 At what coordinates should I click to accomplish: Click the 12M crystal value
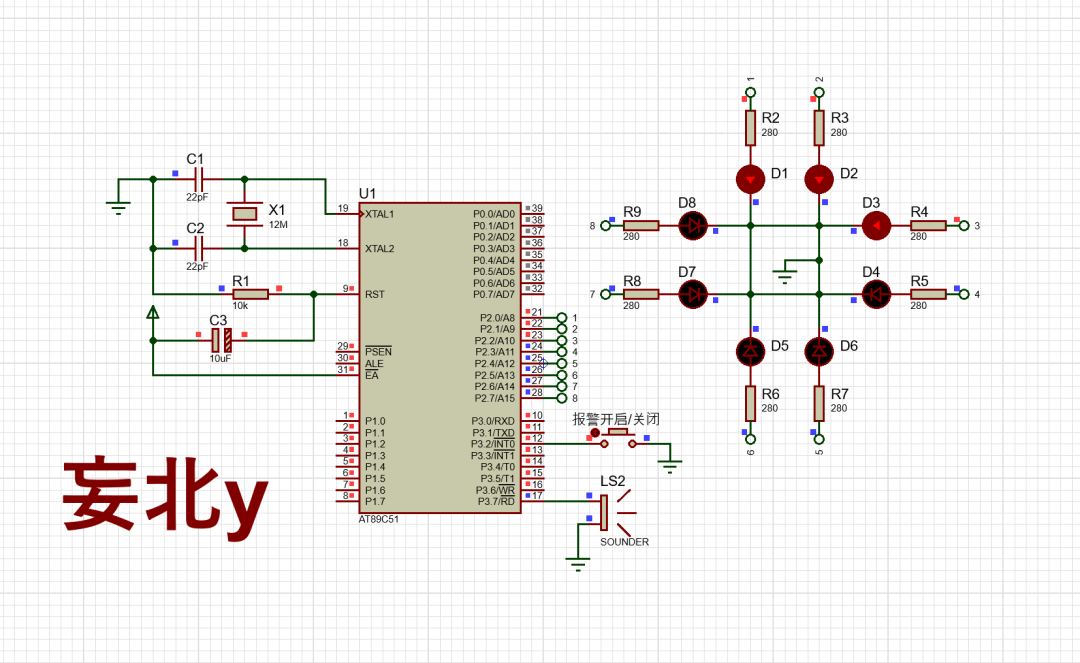[278, 224]
